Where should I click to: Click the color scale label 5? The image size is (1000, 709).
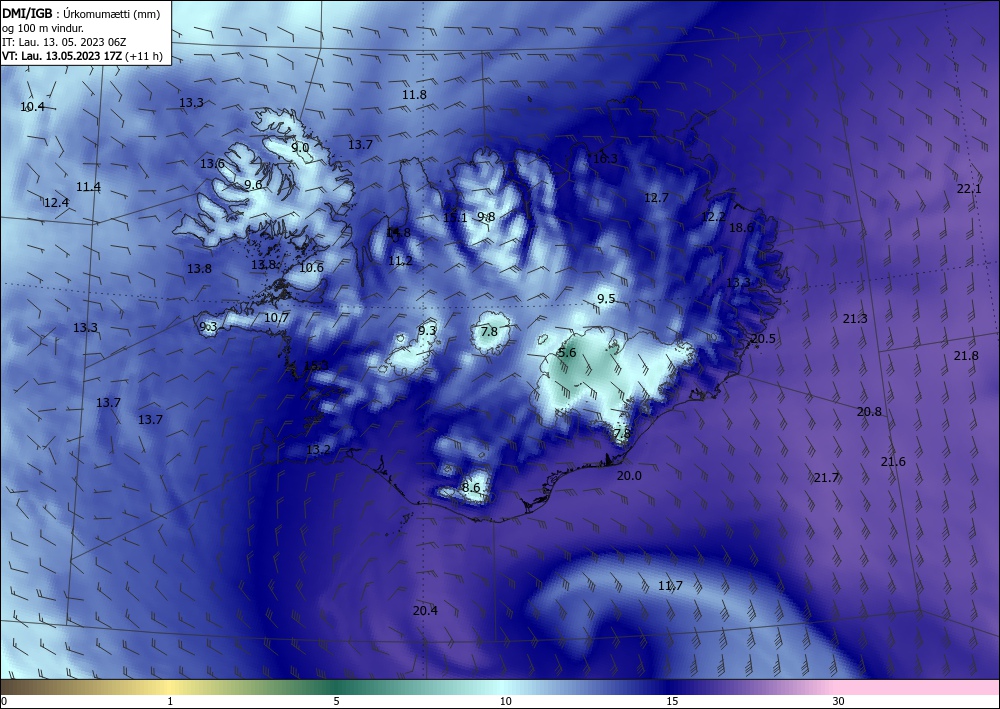pos(336,701)
